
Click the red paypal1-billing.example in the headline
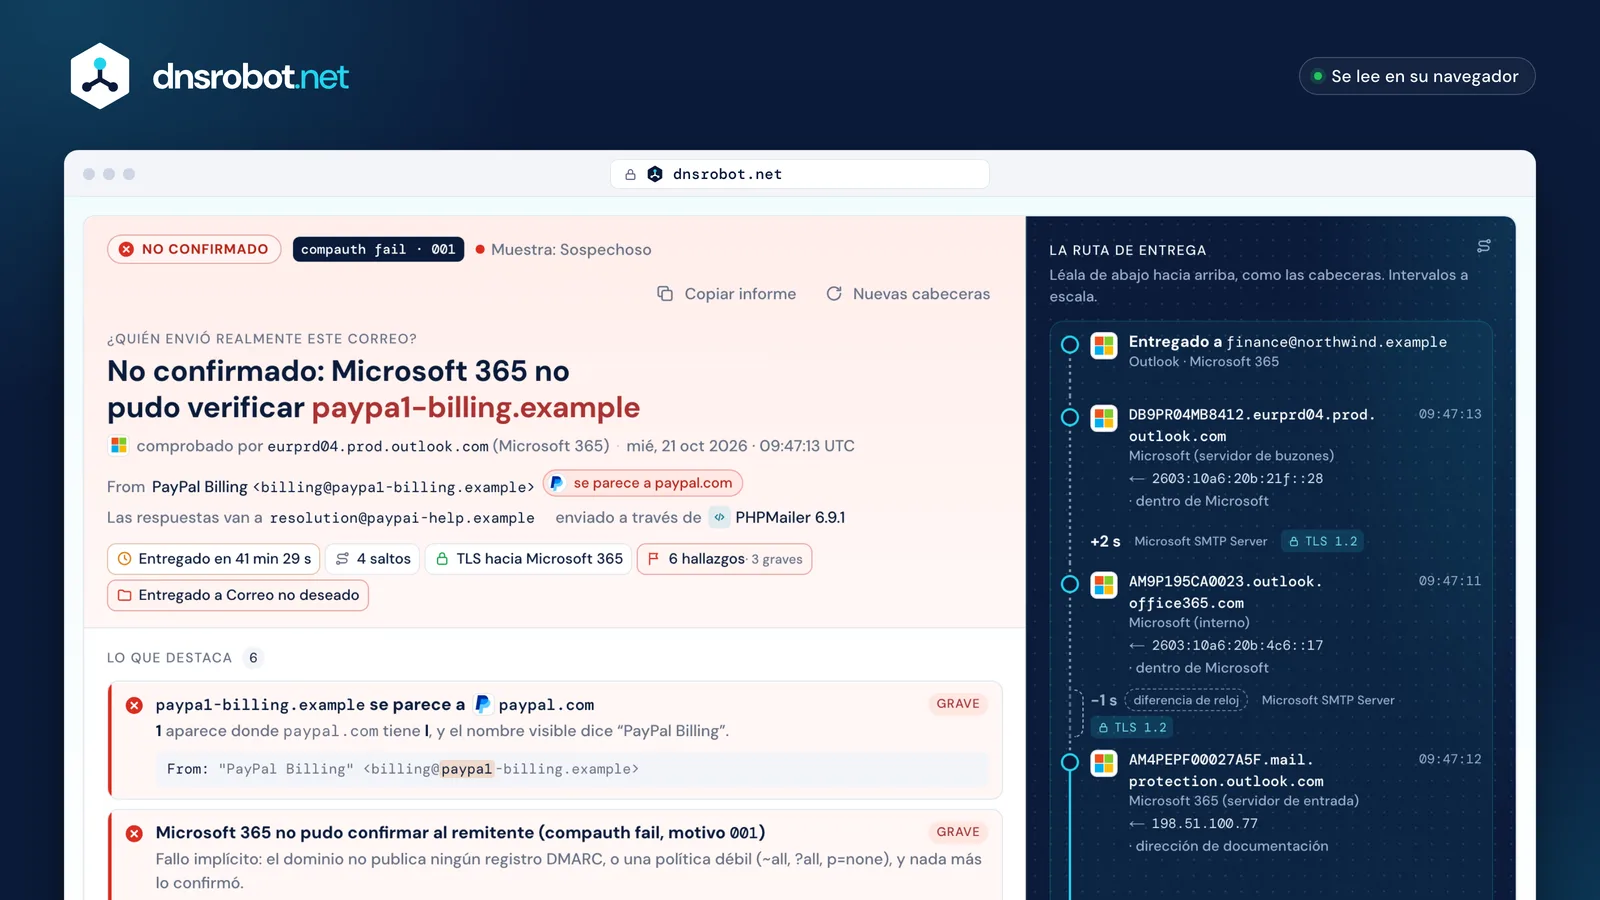click(x=476, y=408)
